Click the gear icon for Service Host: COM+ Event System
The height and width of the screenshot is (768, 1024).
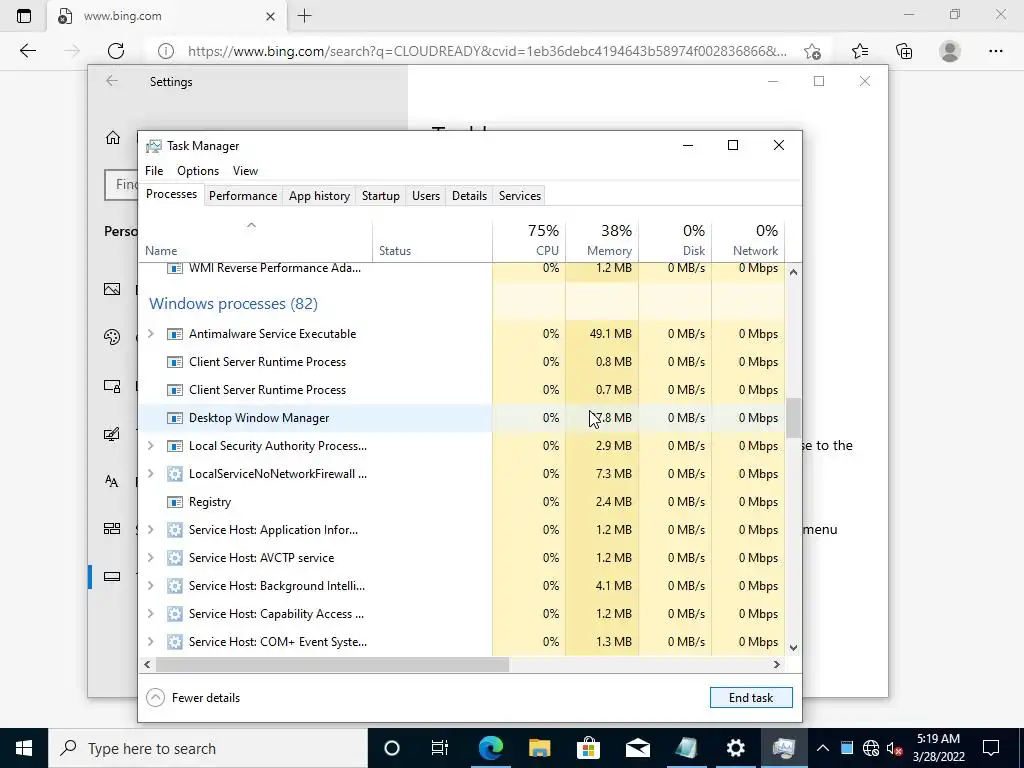pyautogui.click(x=174, y=642)
